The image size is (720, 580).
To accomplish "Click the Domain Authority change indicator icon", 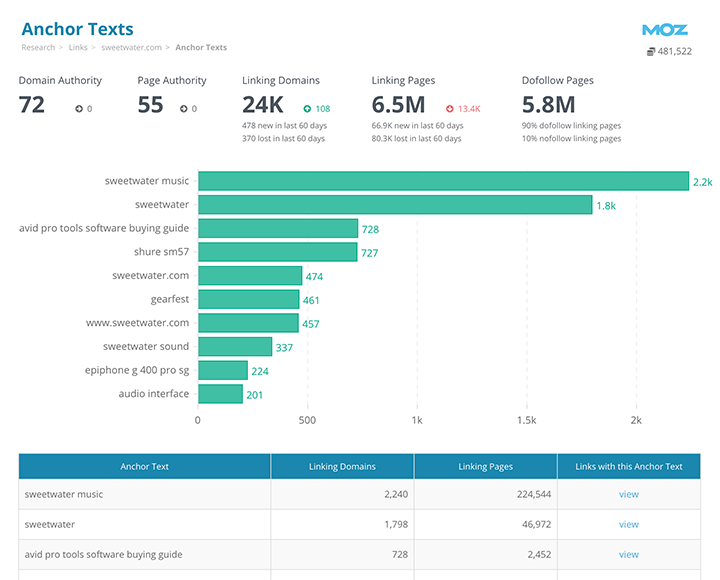I will (79, 109).
